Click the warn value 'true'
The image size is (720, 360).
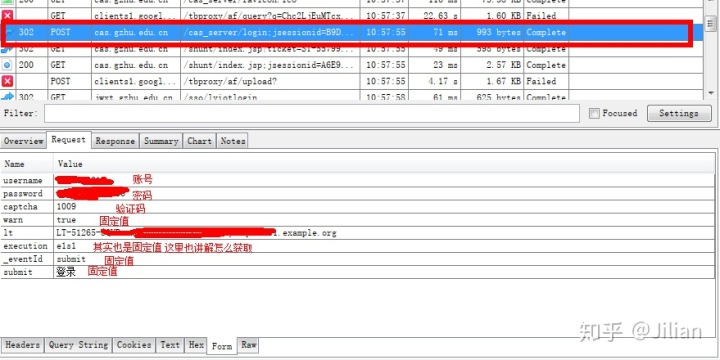67,220
